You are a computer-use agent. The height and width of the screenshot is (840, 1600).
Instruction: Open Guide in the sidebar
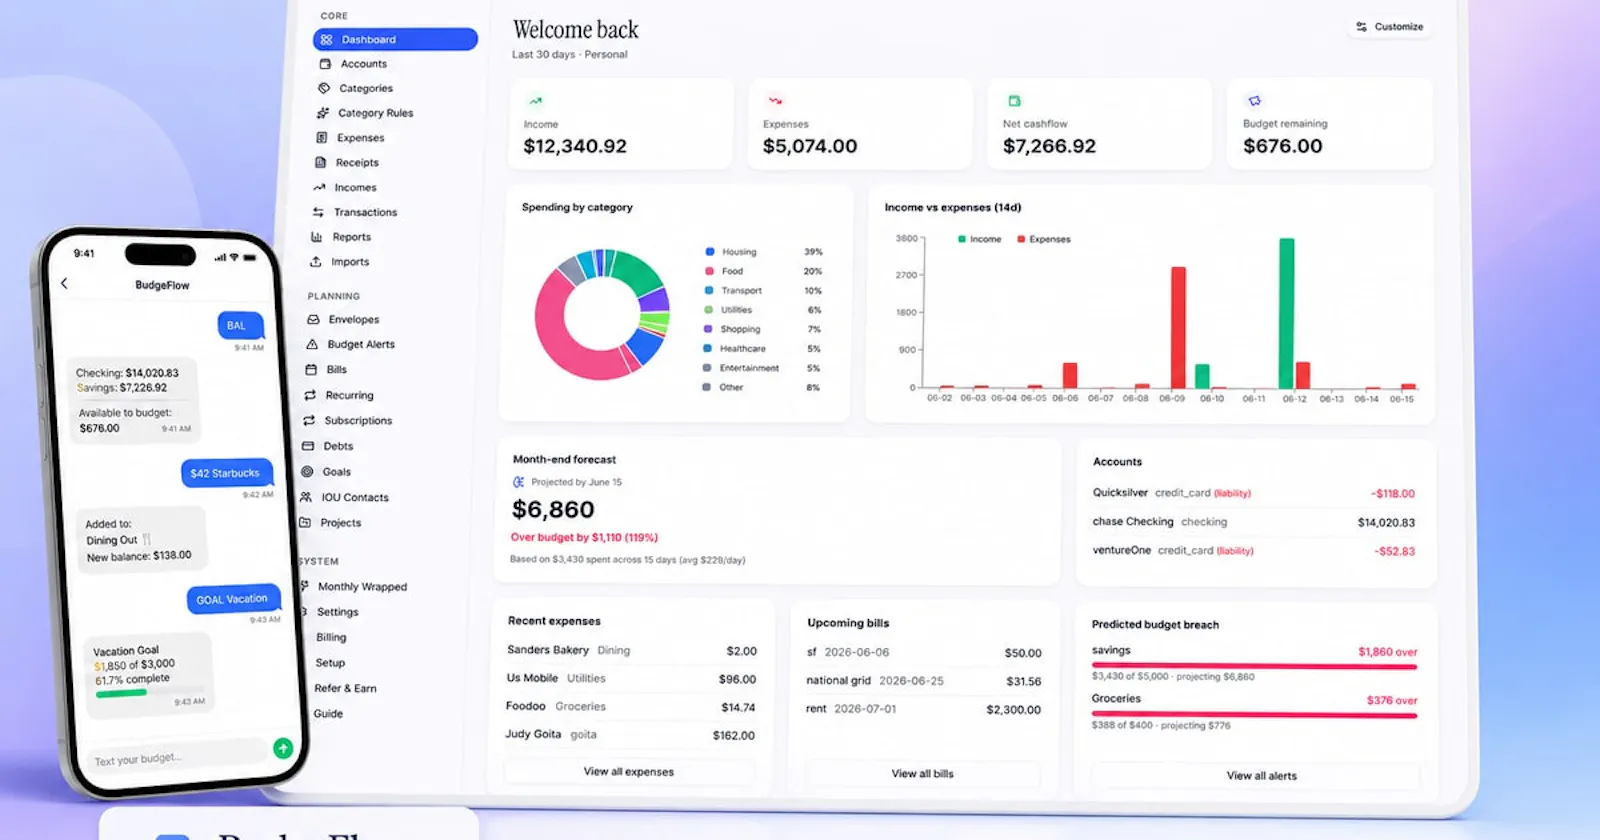(x=328, y=714)
